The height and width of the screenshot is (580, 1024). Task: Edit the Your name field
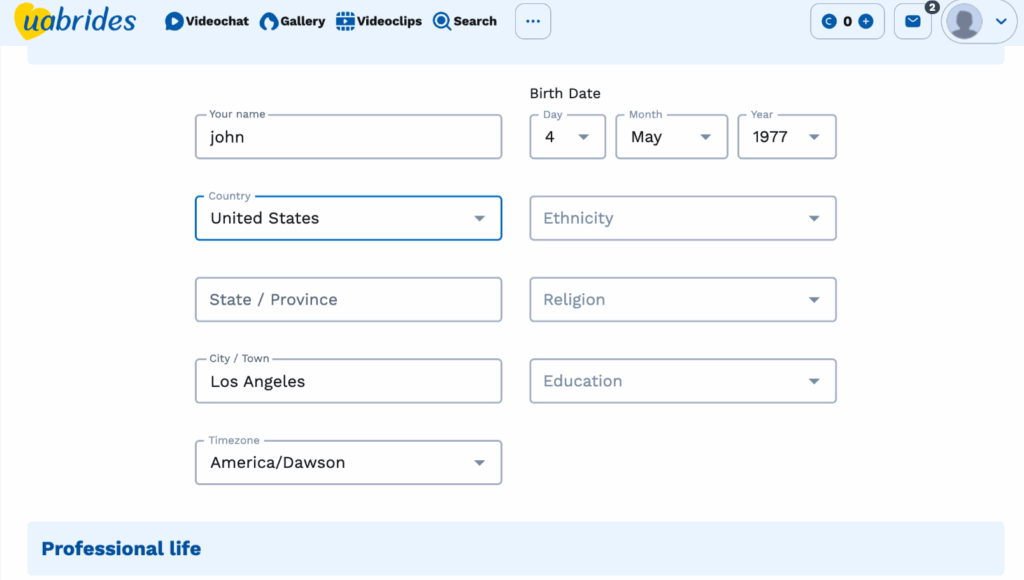coord(348,137)
